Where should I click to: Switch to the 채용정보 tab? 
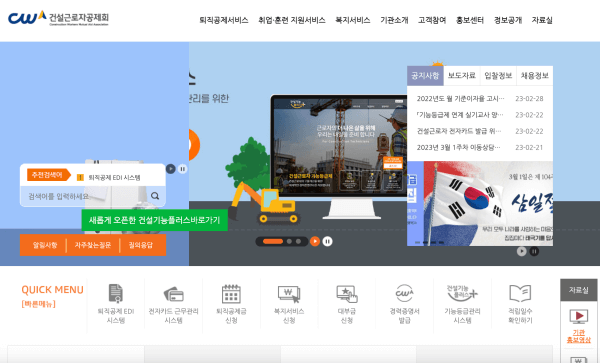535,76
